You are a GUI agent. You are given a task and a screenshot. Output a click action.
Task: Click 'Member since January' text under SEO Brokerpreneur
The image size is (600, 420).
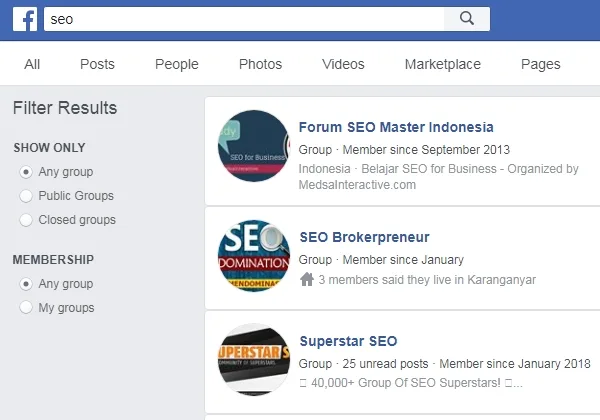point(403,260)
